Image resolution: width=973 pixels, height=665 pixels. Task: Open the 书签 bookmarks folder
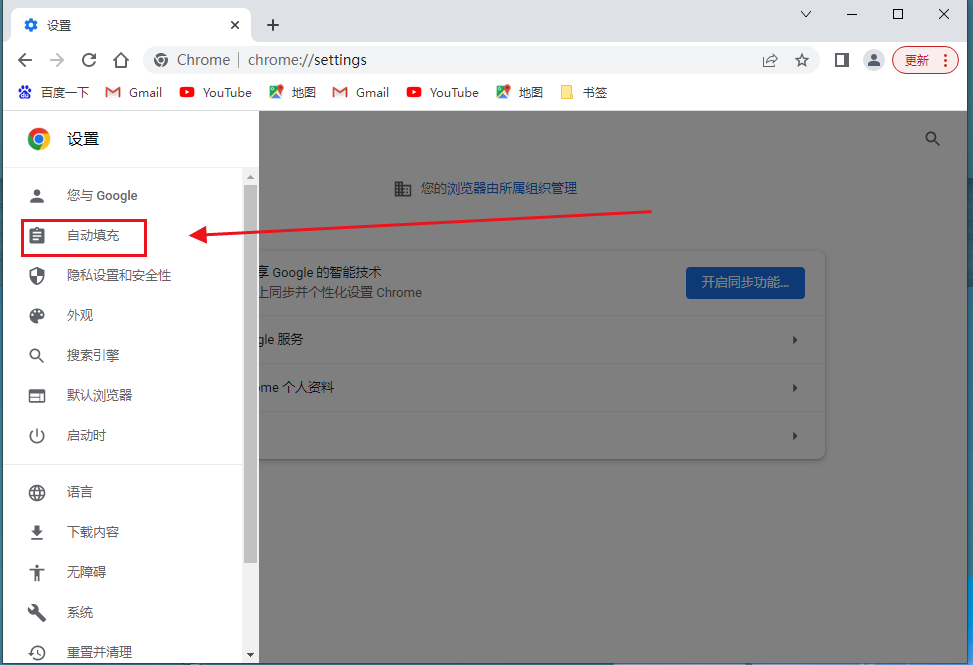pyautogui.click(x=583, y=92)
